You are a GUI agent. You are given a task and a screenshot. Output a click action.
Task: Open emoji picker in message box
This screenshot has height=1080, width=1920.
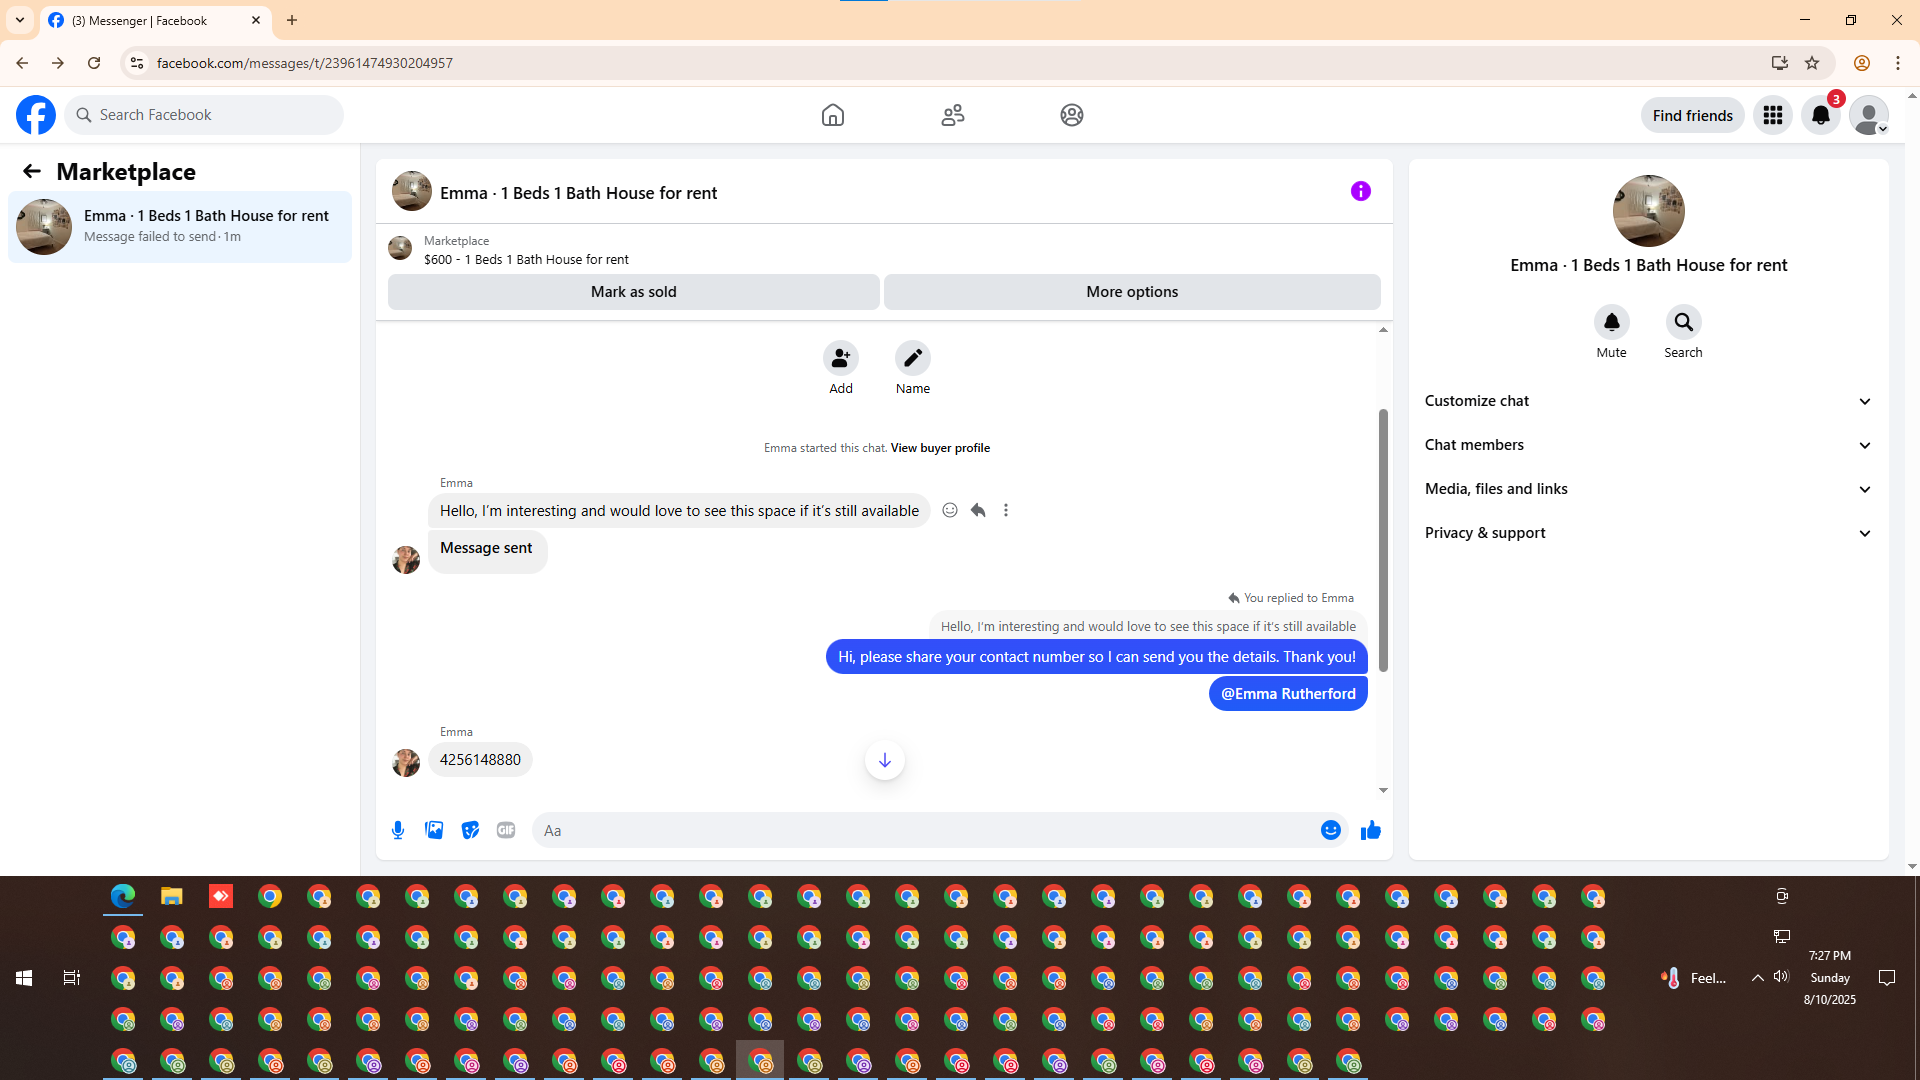pyautogui.click(x=1330, y=830)
